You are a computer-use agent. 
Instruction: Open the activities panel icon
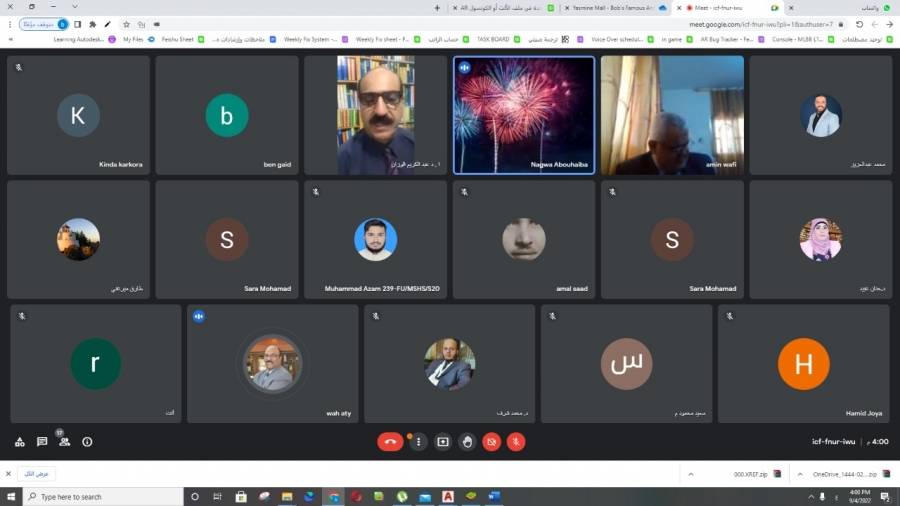[x=19, y=441]
